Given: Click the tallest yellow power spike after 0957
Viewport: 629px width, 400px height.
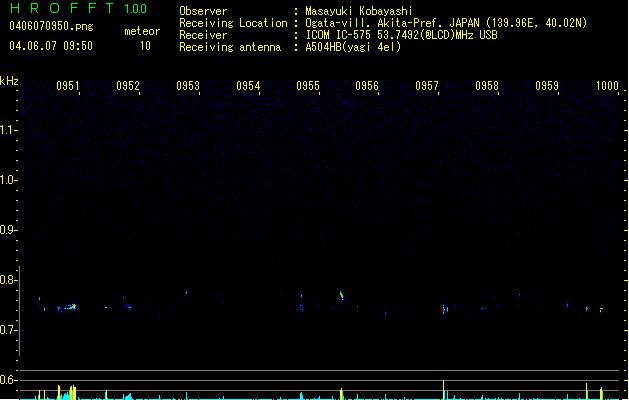Looking at the screenshot, I should coord(443,390).
